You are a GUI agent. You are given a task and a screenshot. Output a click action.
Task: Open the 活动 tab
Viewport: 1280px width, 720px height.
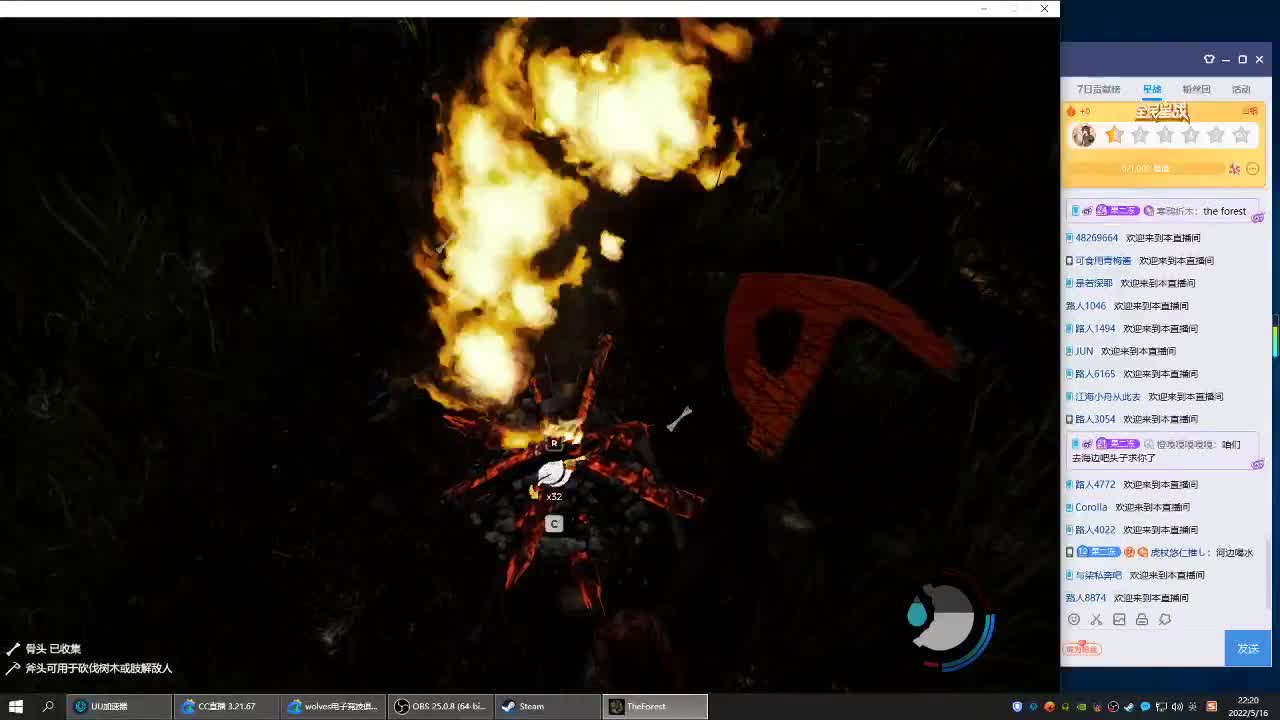point(1241,89)
